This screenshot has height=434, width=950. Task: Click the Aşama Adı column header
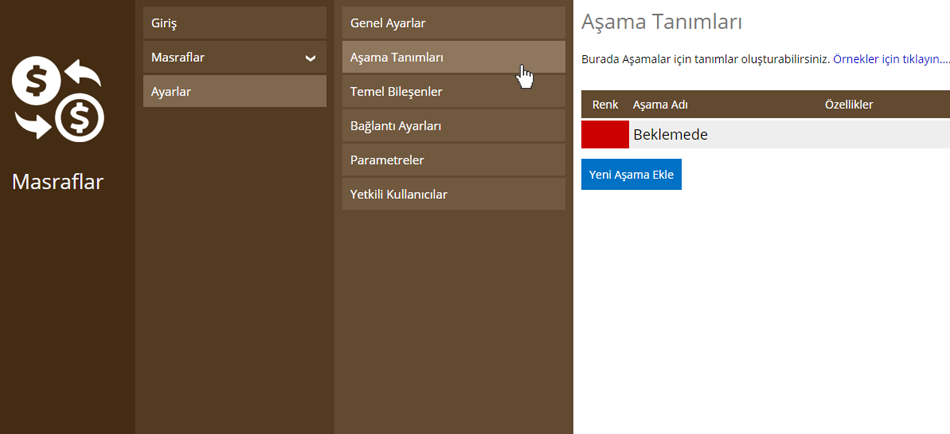[x=660, y=104]
